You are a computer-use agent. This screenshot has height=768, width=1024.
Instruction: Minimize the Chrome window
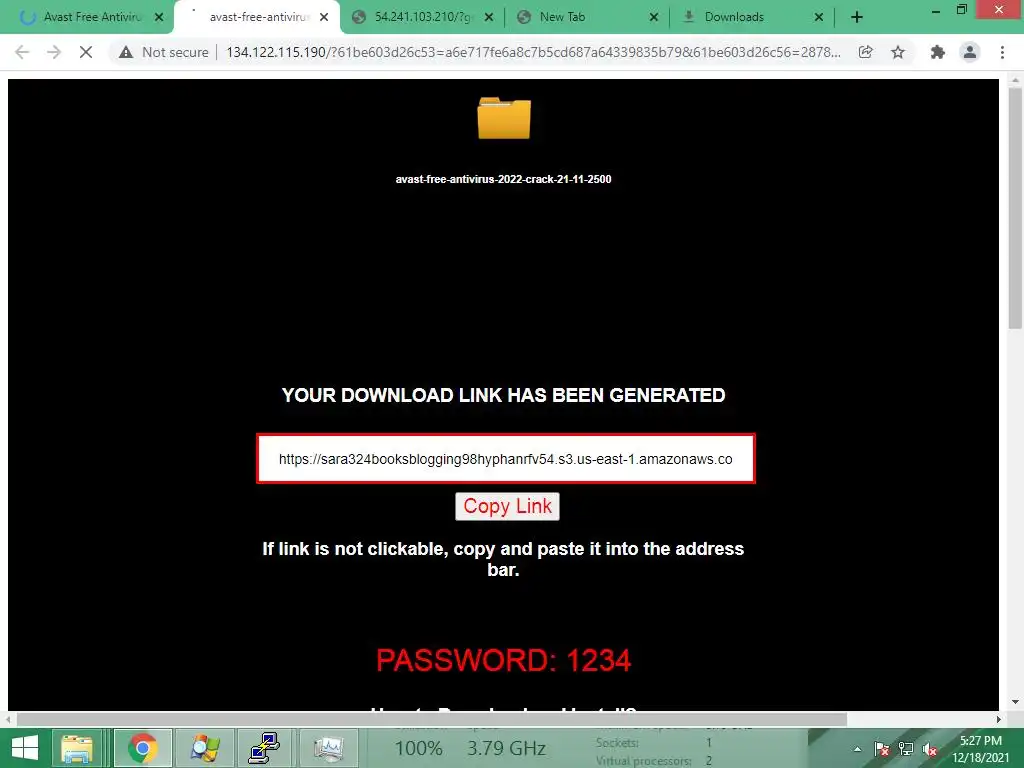[936, 11]
